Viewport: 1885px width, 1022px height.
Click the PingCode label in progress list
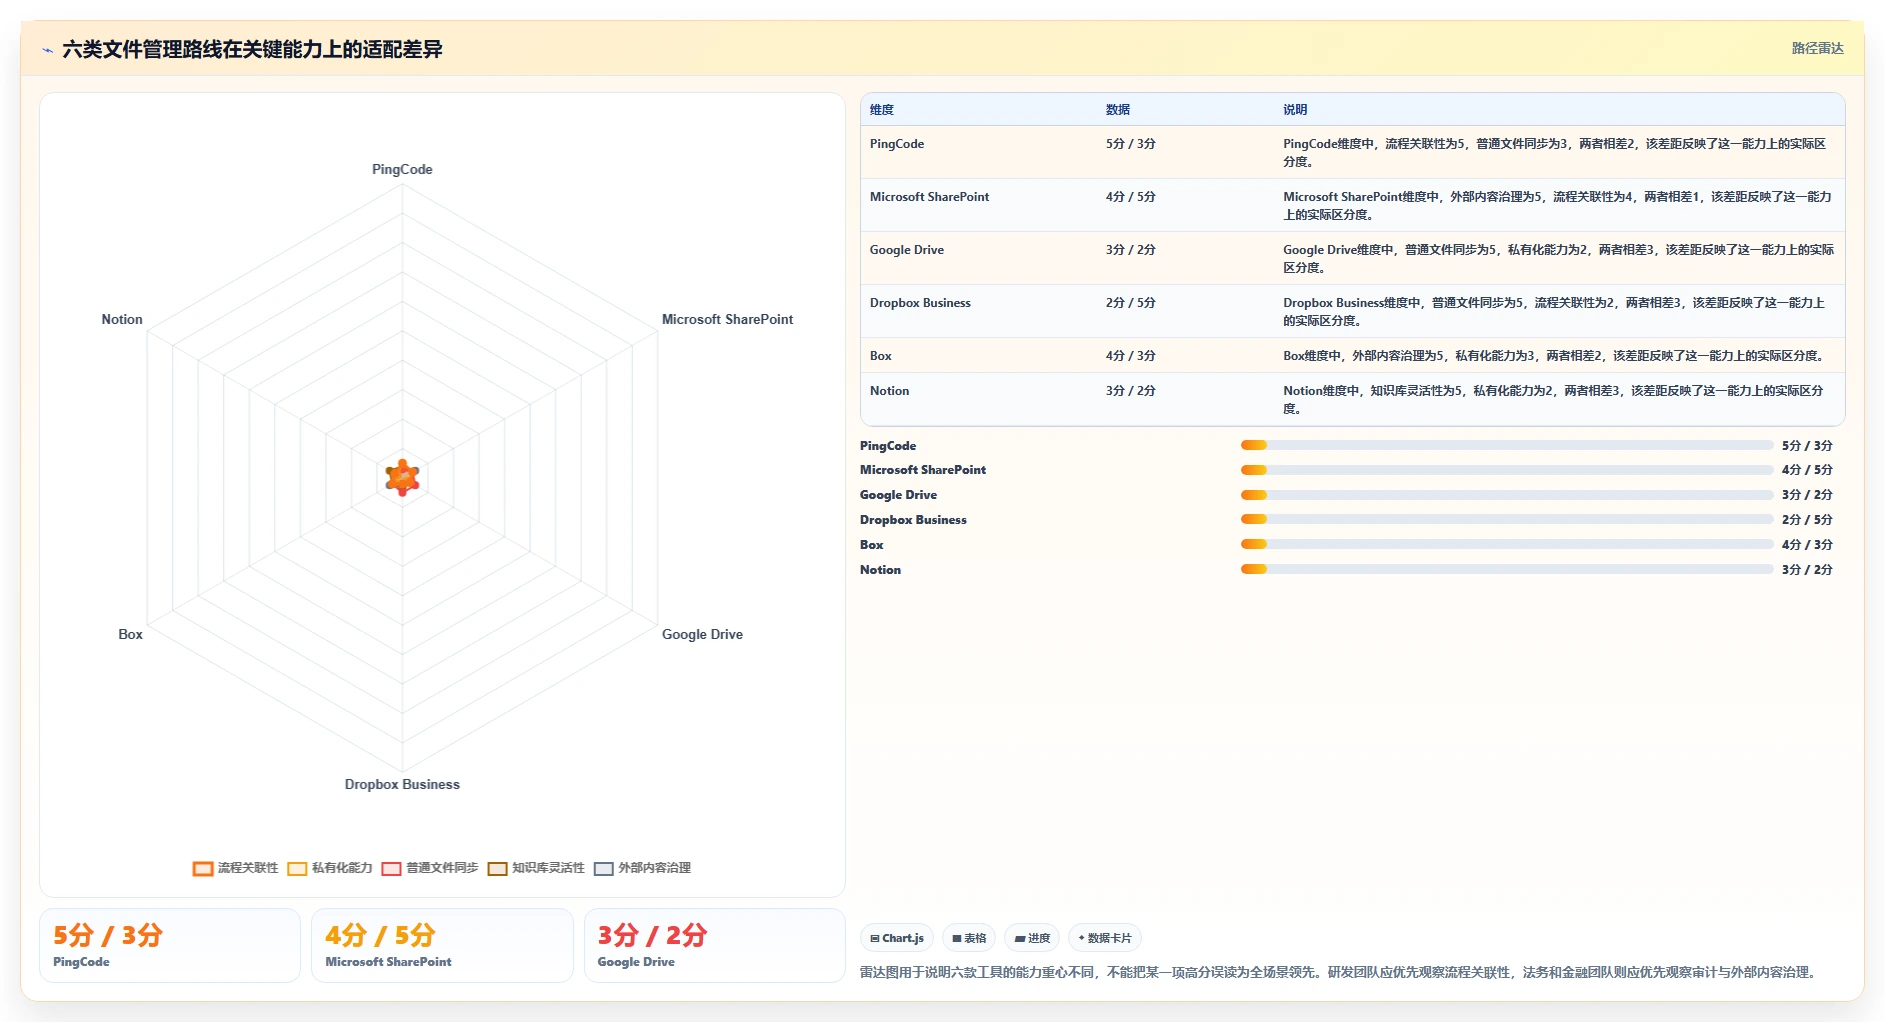coord(888,446)
